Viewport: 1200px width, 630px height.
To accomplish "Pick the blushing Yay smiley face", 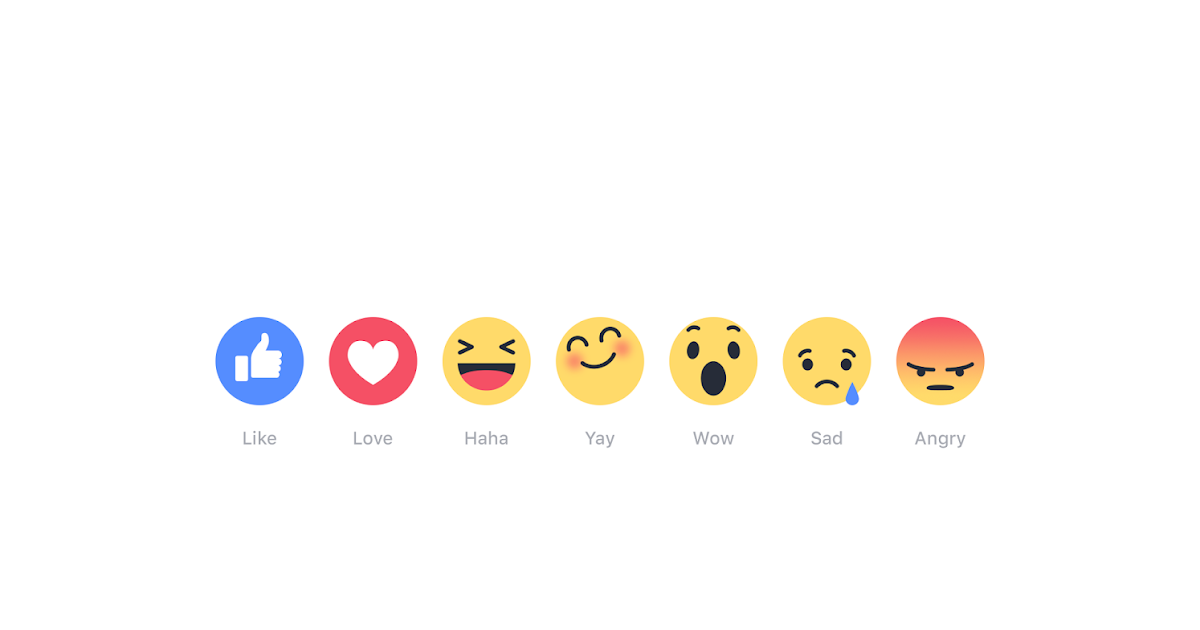I will 600,361.
